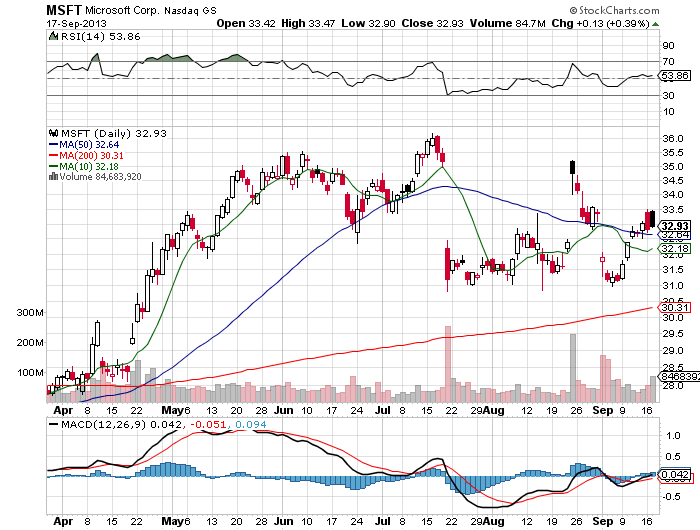Click the 'Volume 84.7M' header value
Viewport: 700px width, 530px height.
pyautogui.click(x=508, y=23)
